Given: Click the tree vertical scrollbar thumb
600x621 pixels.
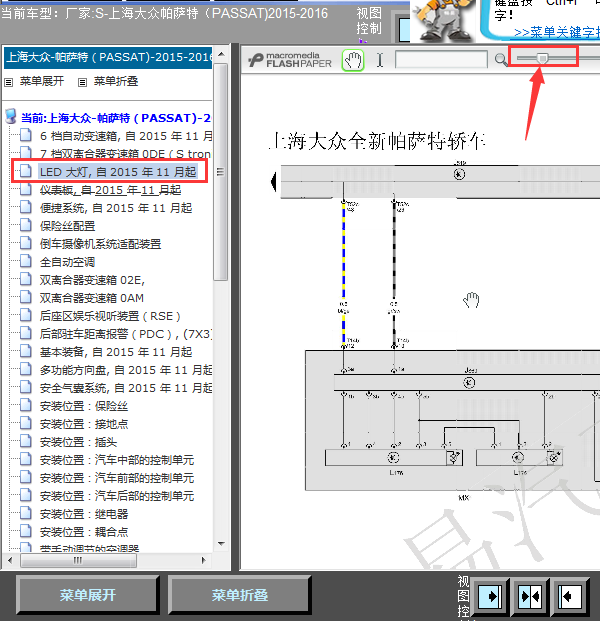Looking at the screenshot, I should (221, 173).
